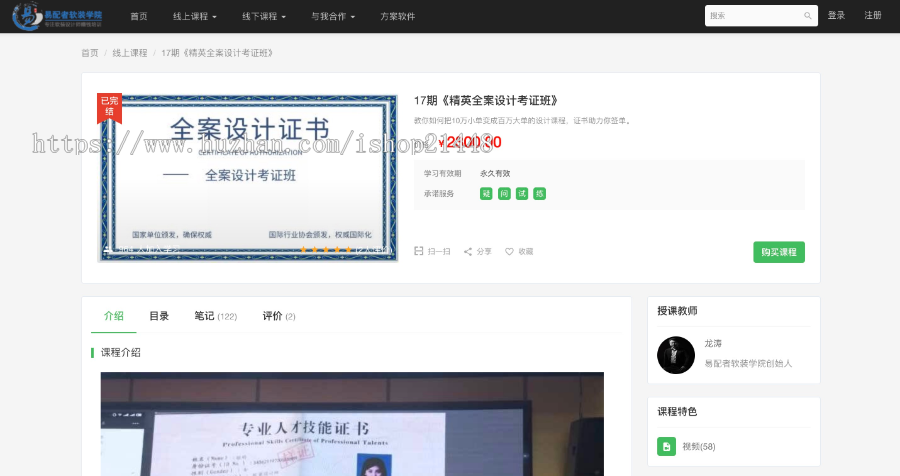The height and width of the screenshot is (476, 900).
Task: Click the breadcrumb text 17期《精英全案设计考证班》
Action: (217, 53)
